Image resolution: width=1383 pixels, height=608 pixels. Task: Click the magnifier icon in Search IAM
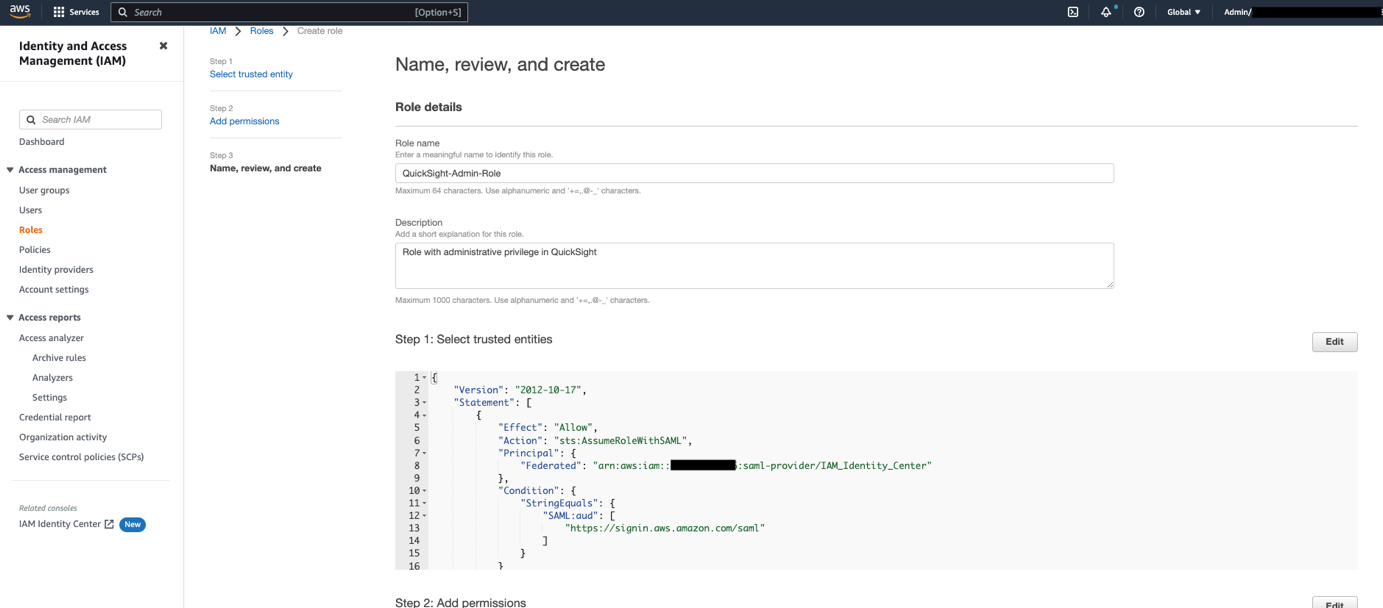pos(31,120)
